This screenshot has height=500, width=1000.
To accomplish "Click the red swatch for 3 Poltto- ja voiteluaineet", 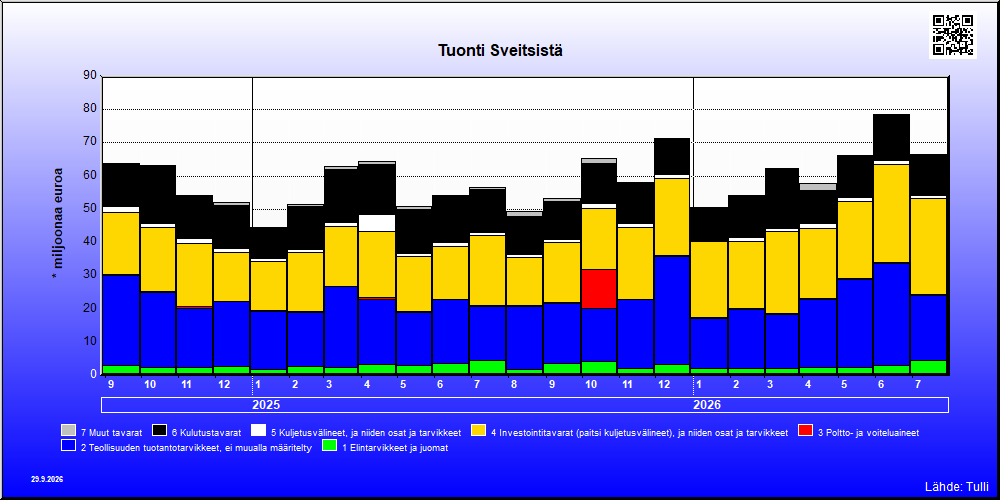I will 805,431.
